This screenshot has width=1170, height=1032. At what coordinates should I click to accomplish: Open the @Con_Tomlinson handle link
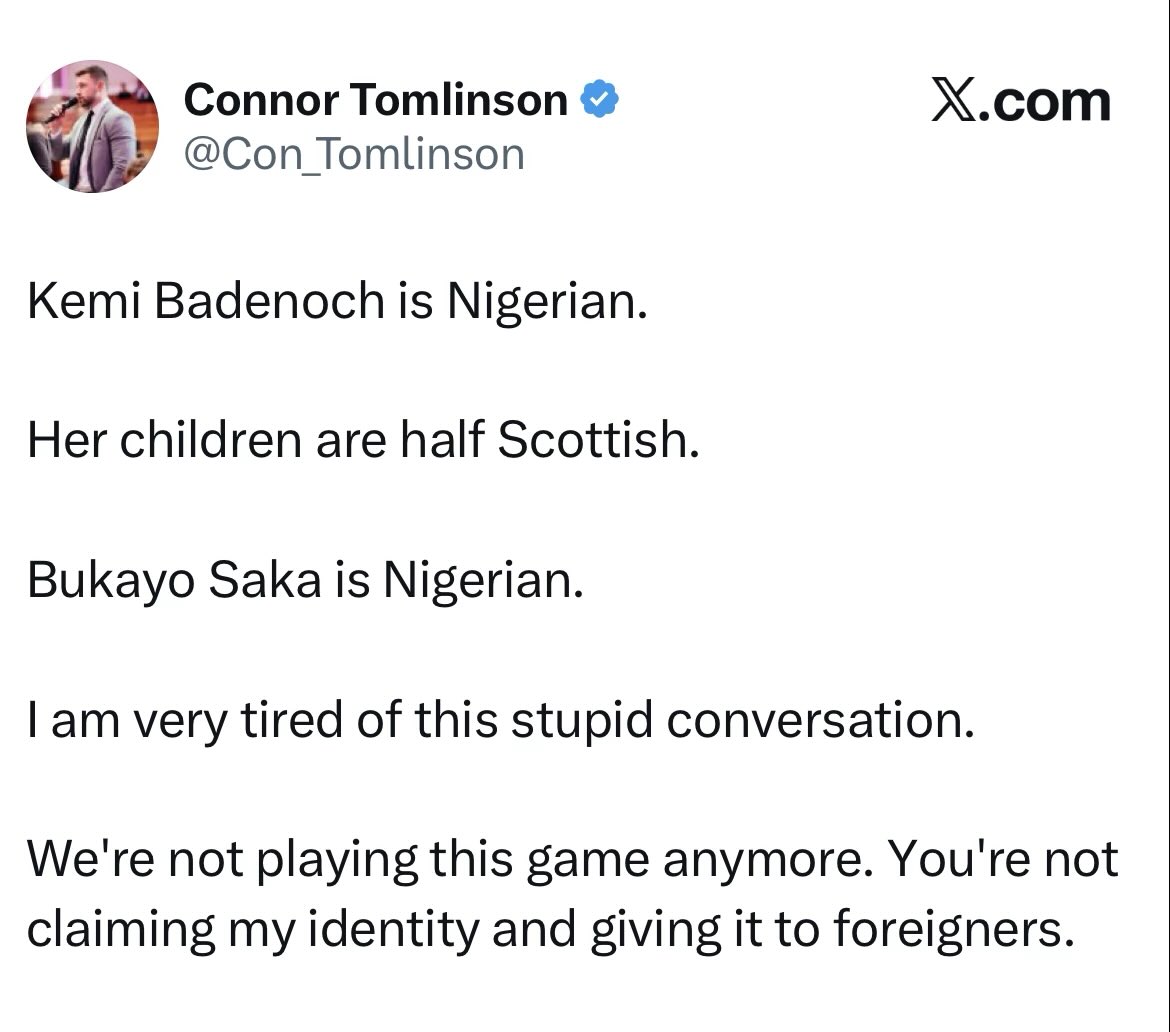(354, 154)
